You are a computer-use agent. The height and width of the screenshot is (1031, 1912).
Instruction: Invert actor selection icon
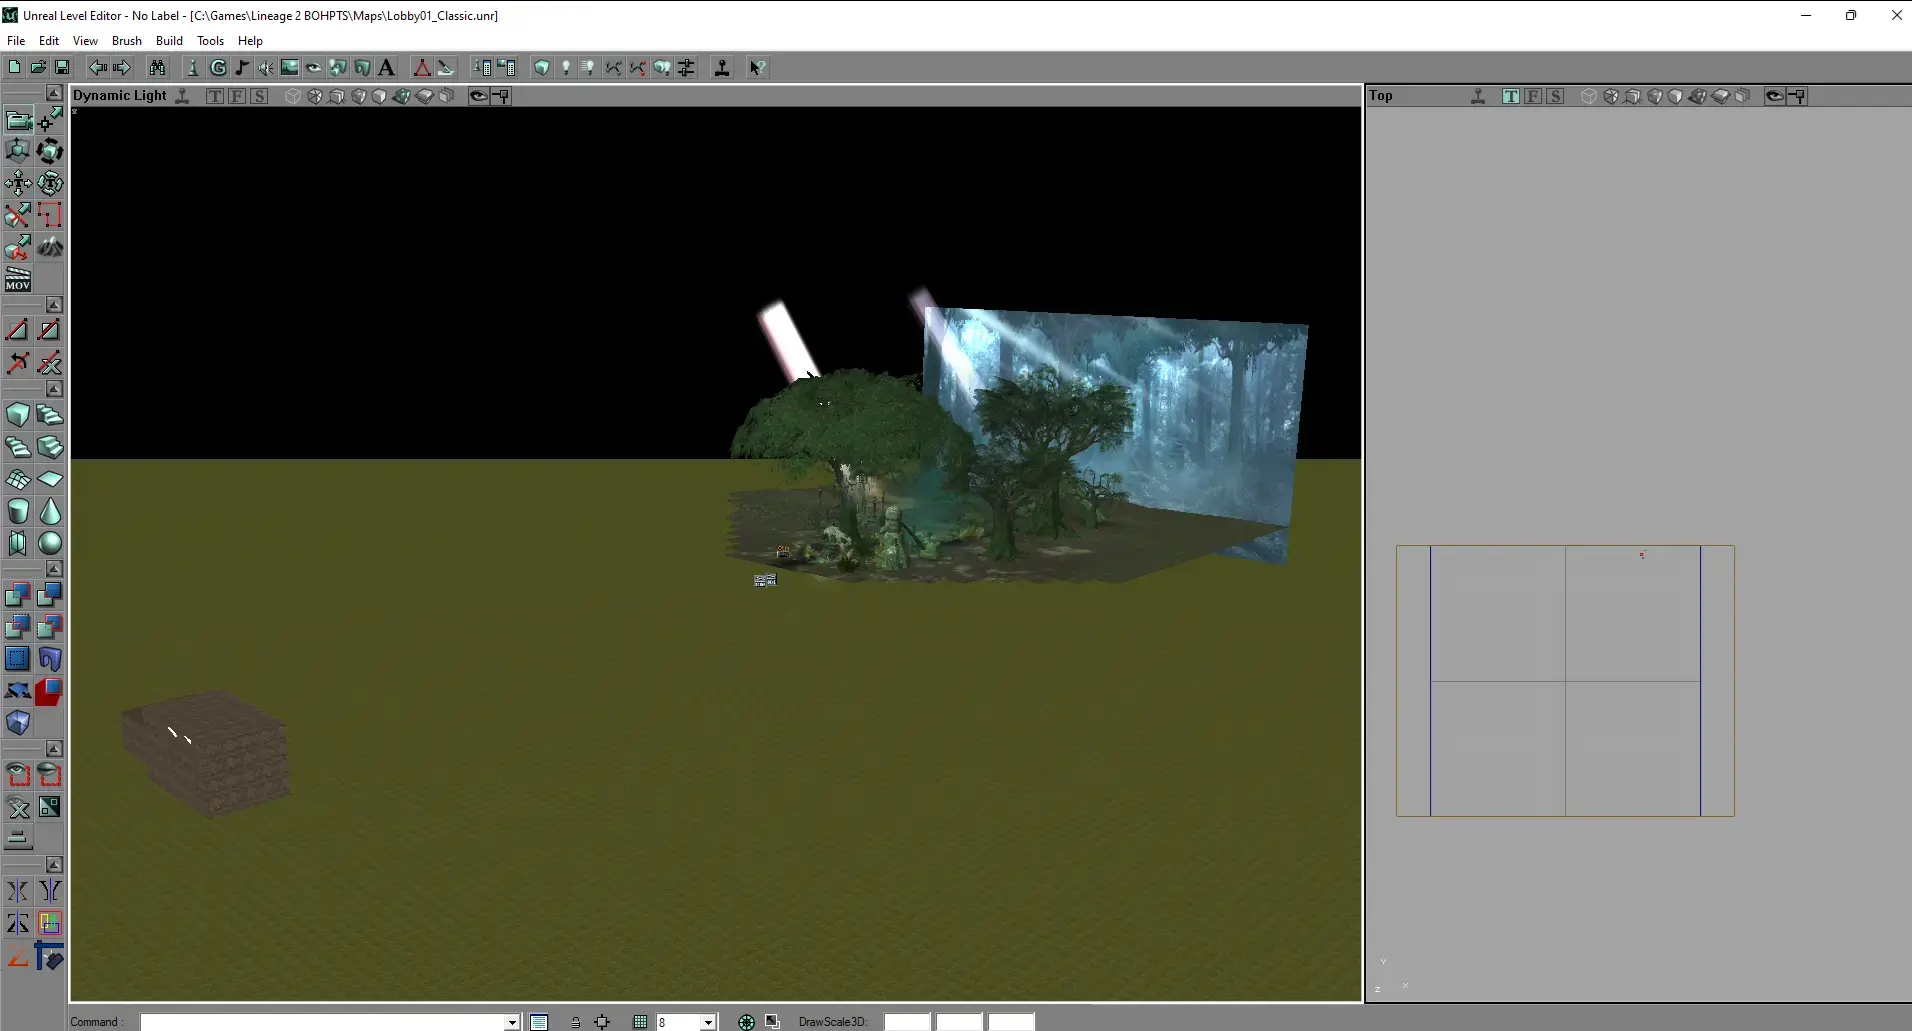pyautogui.click(x=50, y=807)
